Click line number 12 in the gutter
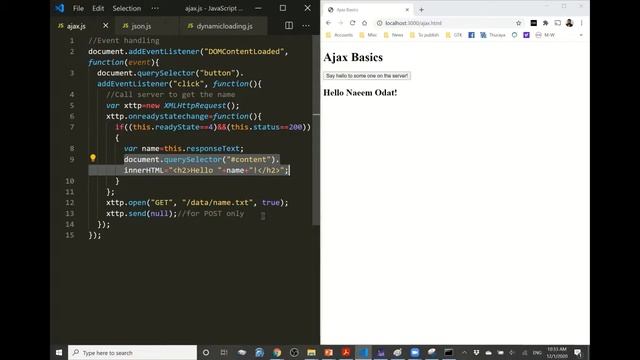Viewport: 640px width, 360px height. point(70,202)
